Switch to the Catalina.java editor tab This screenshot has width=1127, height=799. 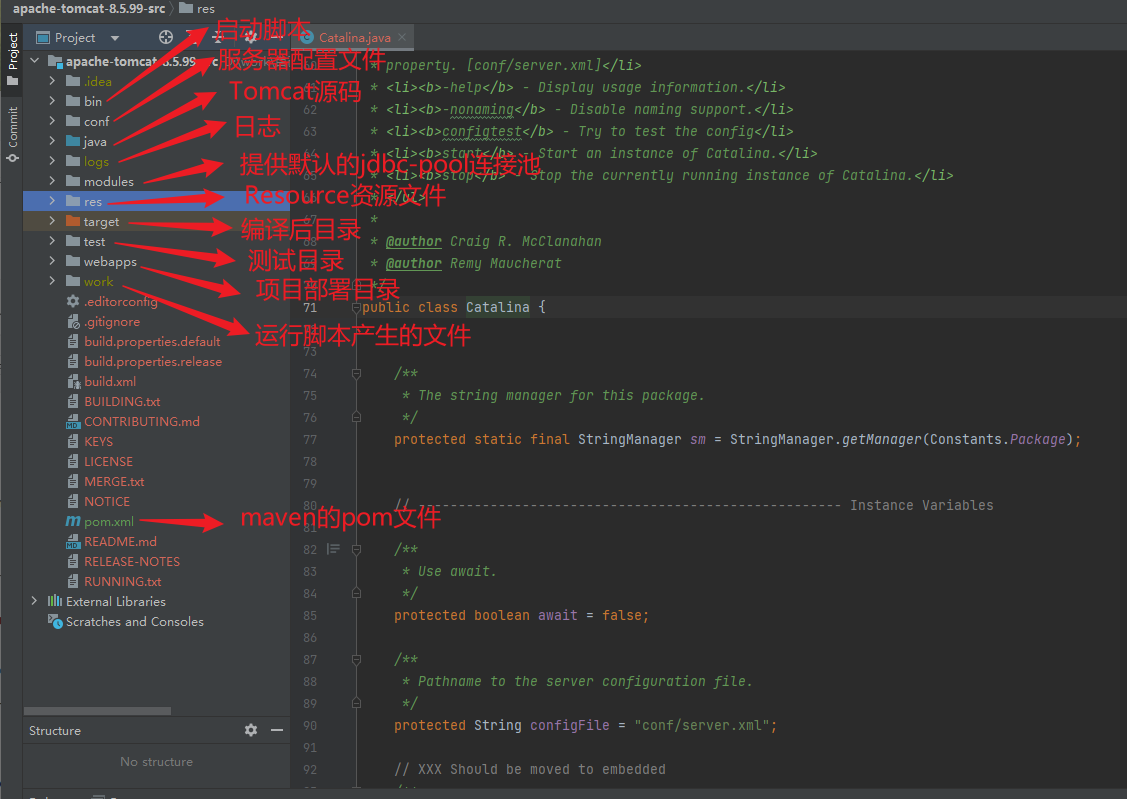coord(354,37)
